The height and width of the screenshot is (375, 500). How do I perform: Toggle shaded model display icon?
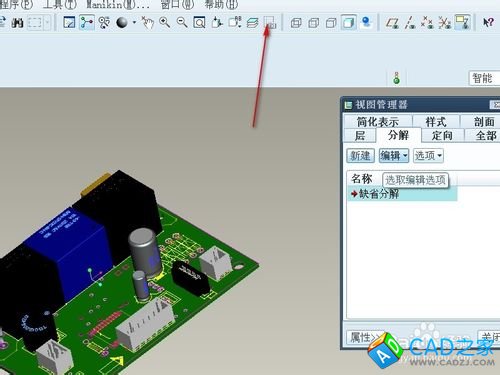[x=348, y=22]
